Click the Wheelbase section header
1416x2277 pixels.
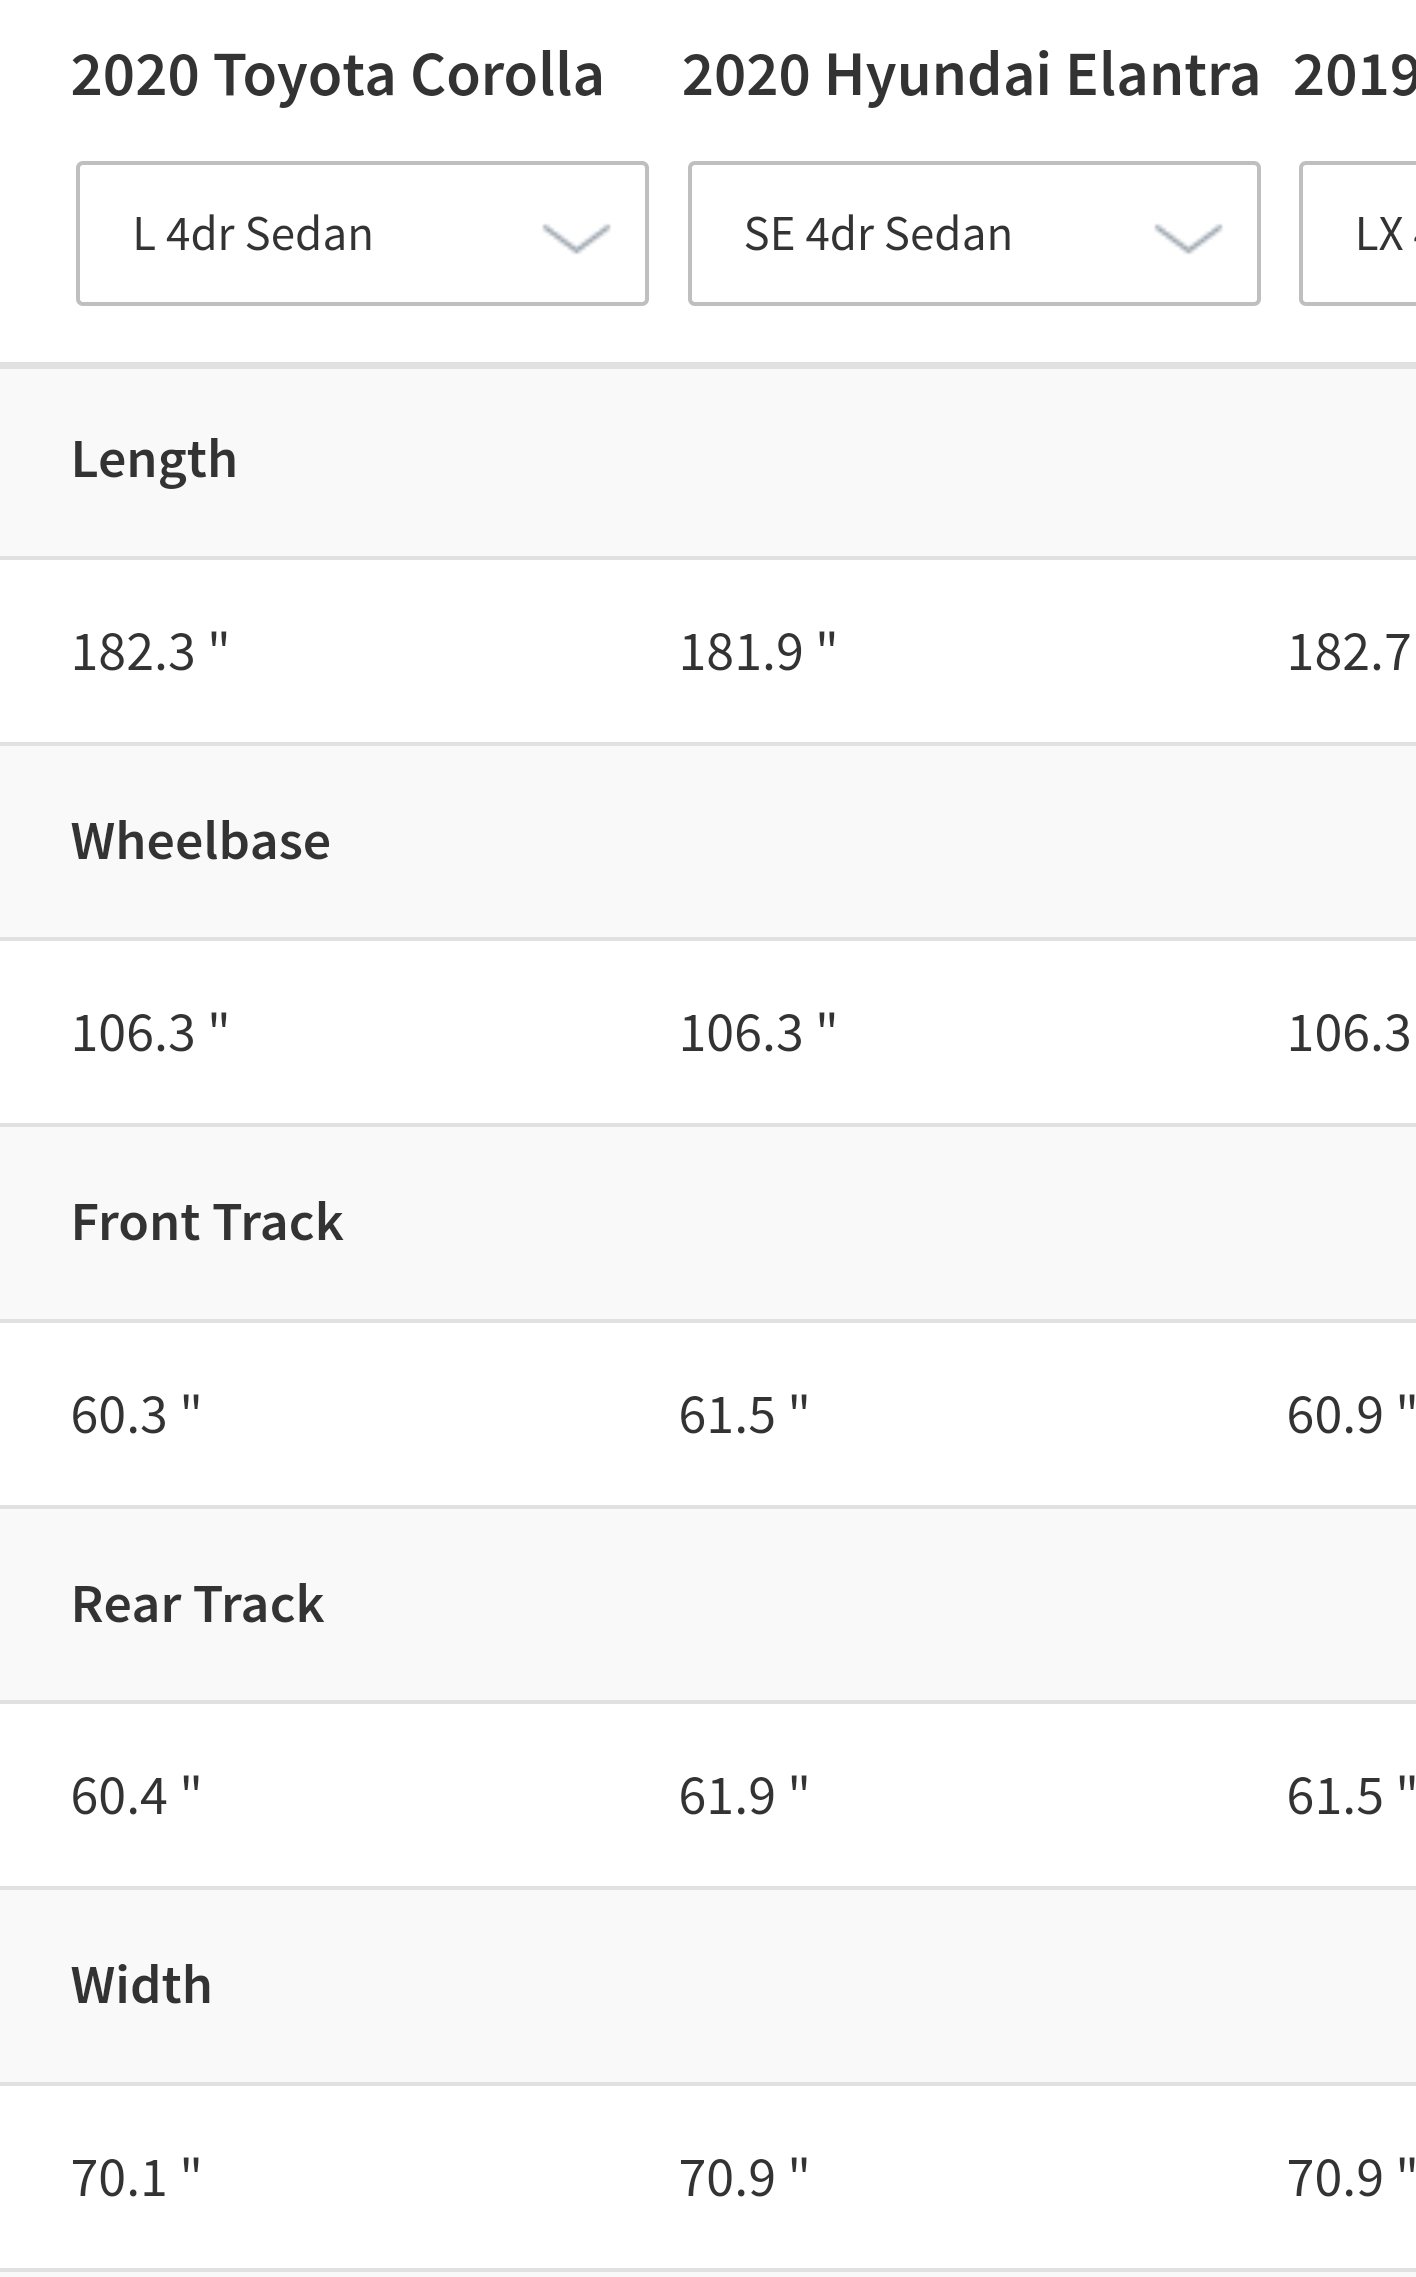click(x=201, y=841)
